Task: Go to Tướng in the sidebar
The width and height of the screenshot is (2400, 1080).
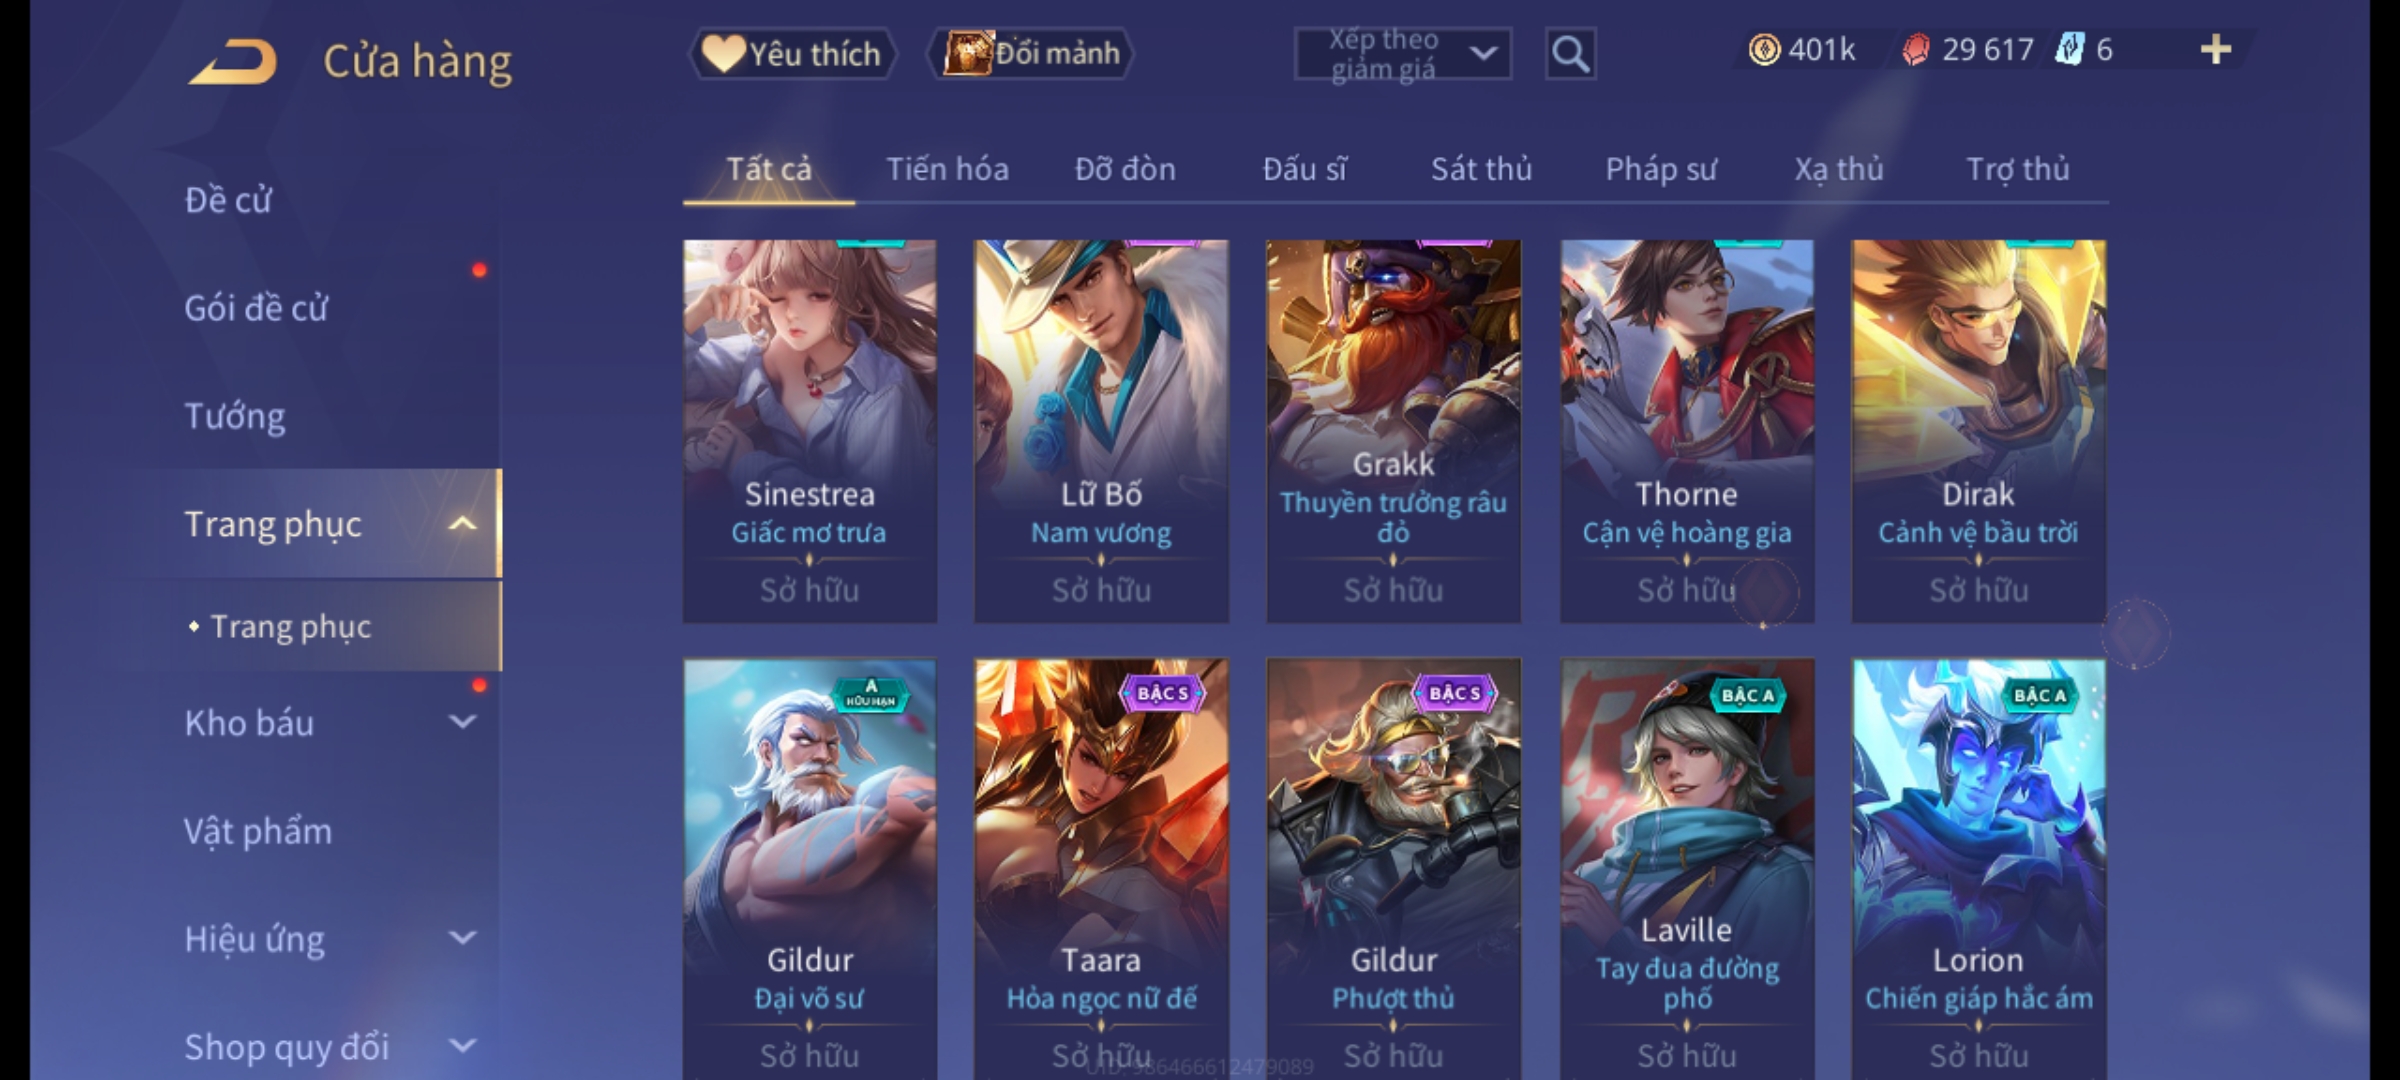Action: [234, 416]
